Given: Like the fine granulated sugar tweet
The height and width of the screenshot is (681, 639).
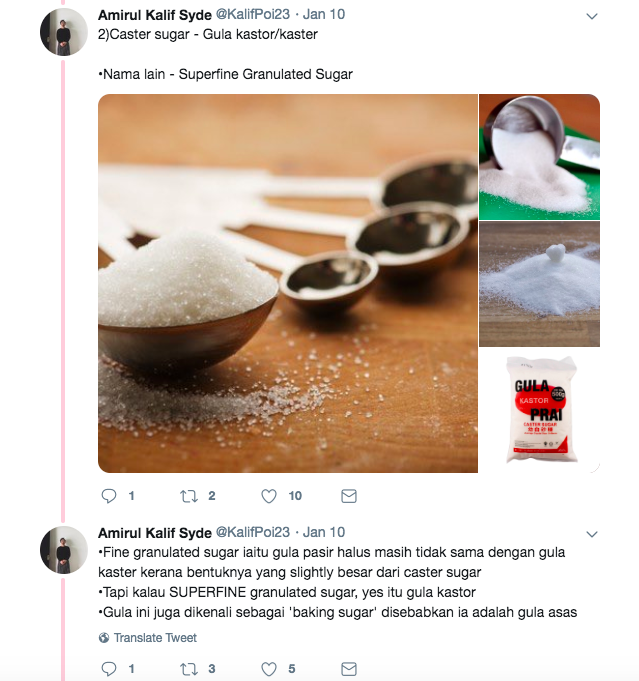Looking at the screenshot, I should click(x=269, y=669).
